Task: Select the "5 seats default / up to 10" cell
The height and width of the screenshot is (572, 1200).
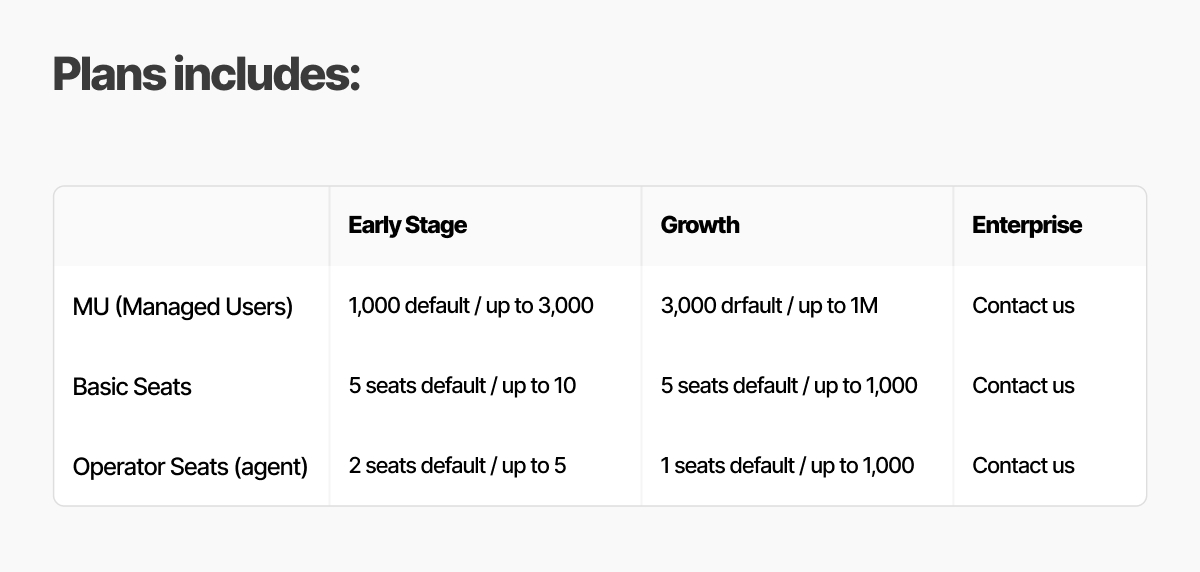Action: pyautogui.click(x=462, y=385)
